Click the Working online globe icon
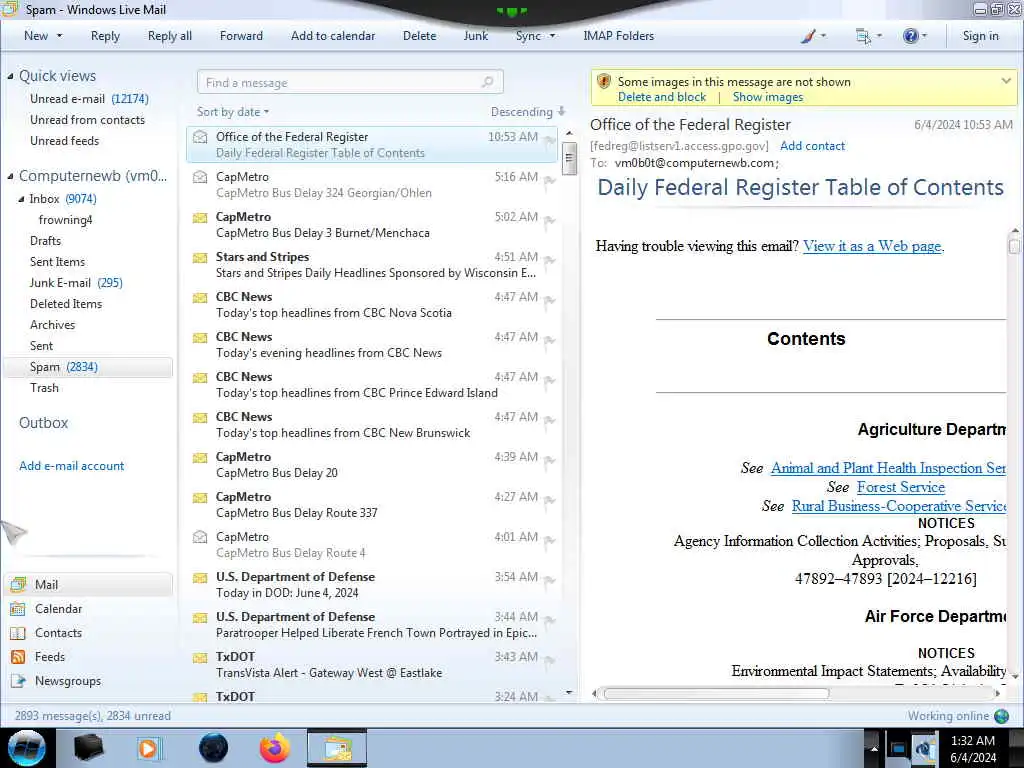This screenshot has height=768, width=1024. [x=1001, y=716]
